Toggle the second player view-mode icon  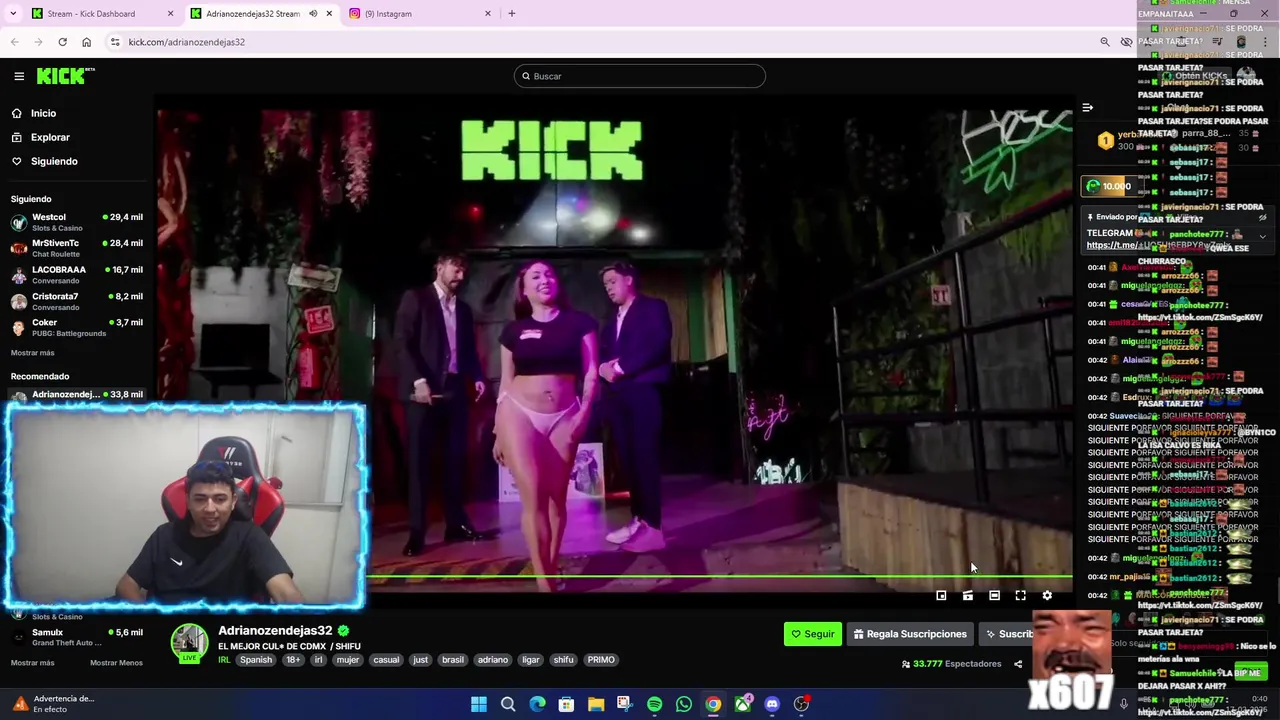(968, 596)
